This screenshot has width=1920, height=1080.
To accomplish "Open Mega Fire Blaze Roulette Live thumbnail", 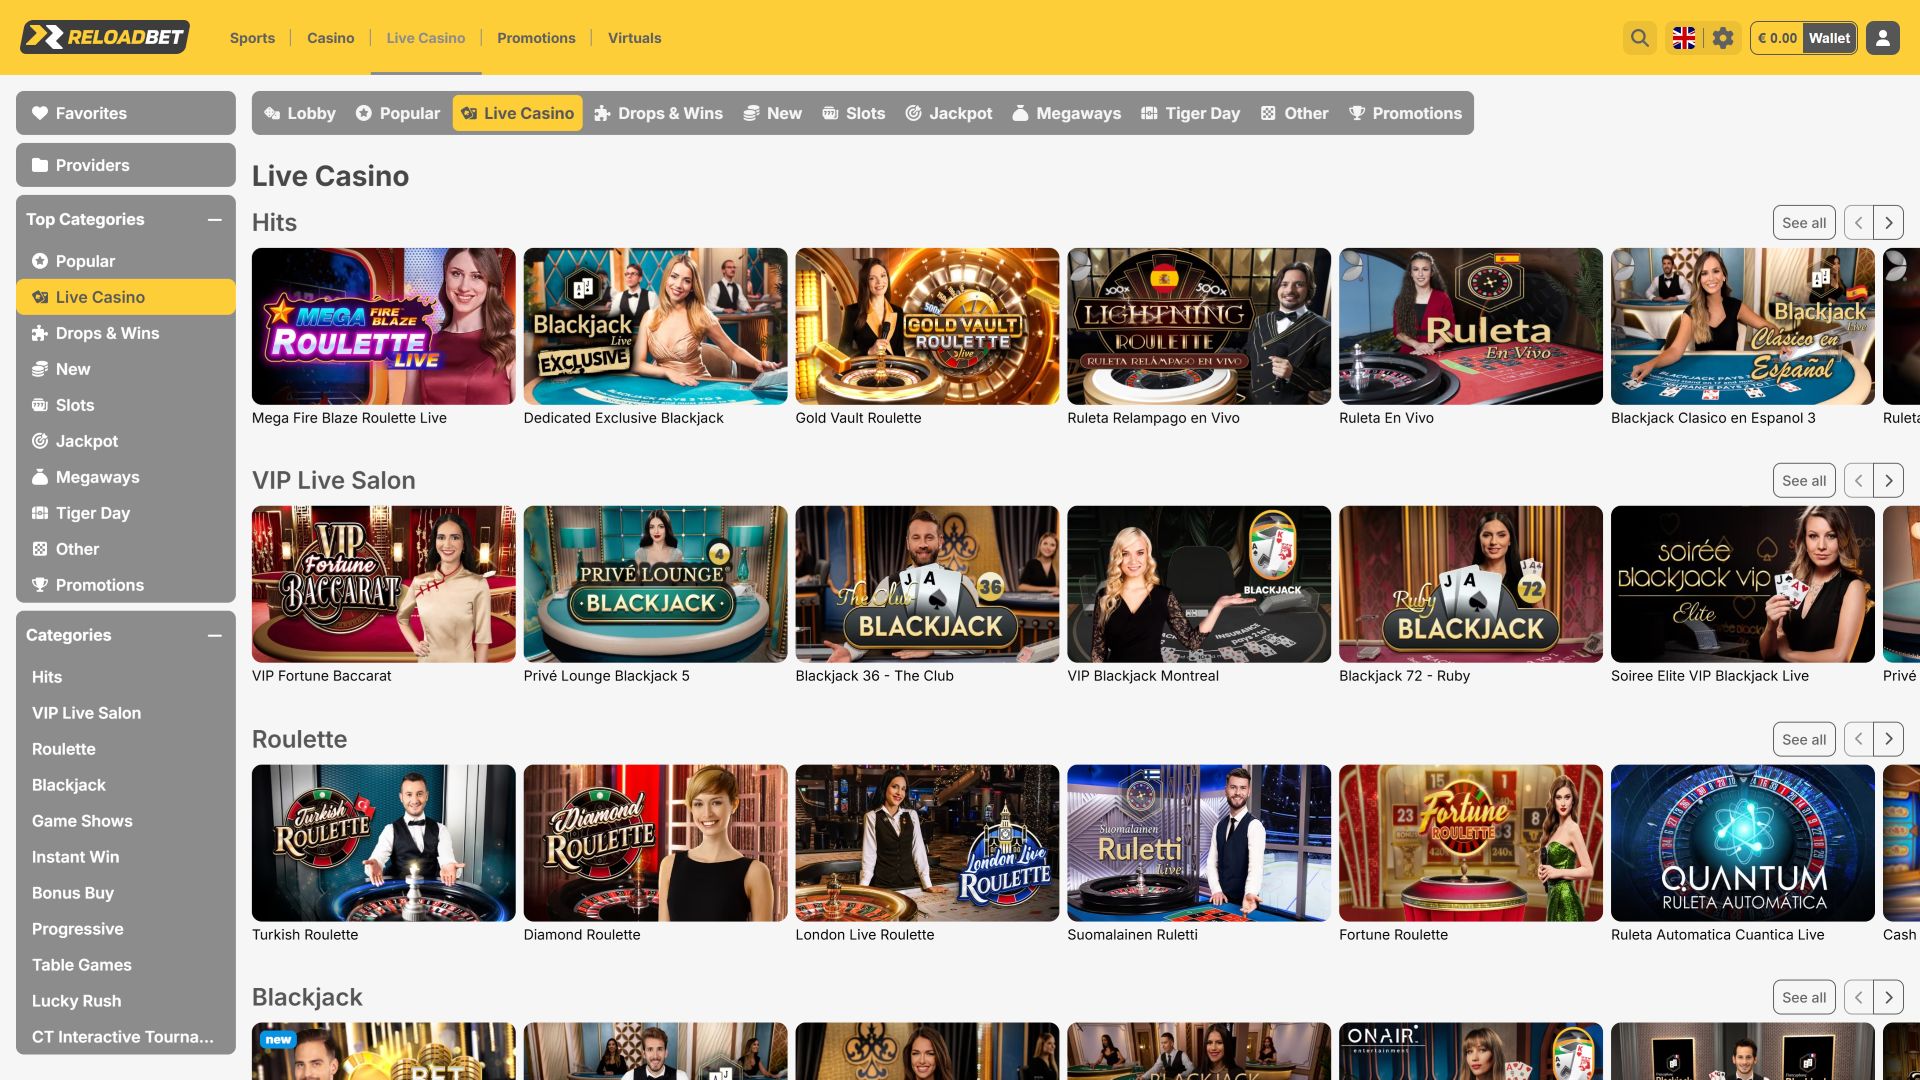I will click(x=383, y=326).
